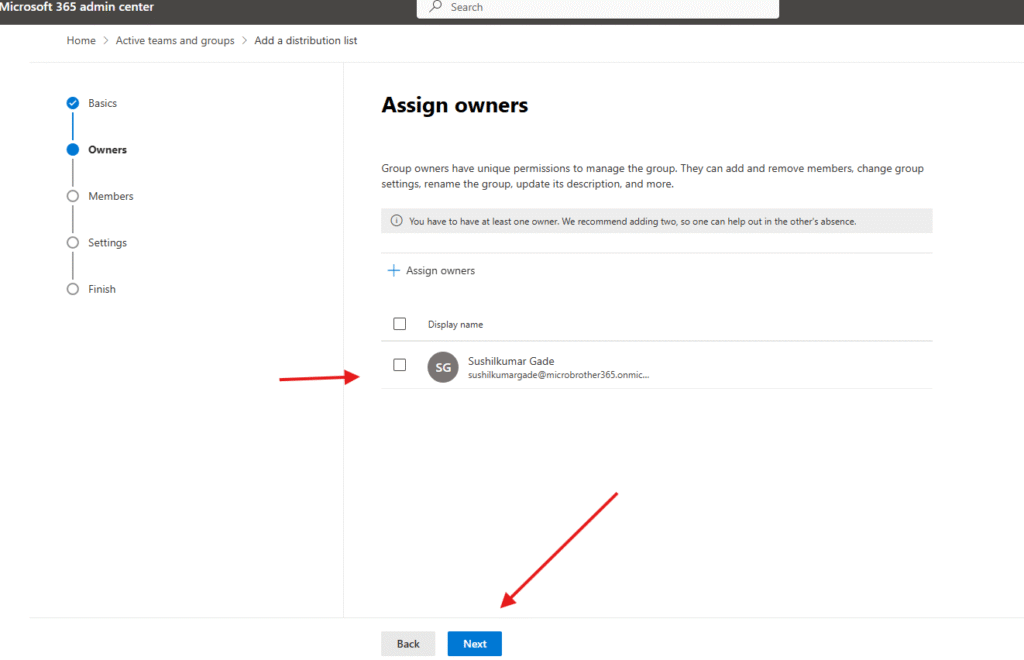Click the plus icon beside Assign owners

click(394, 271)
